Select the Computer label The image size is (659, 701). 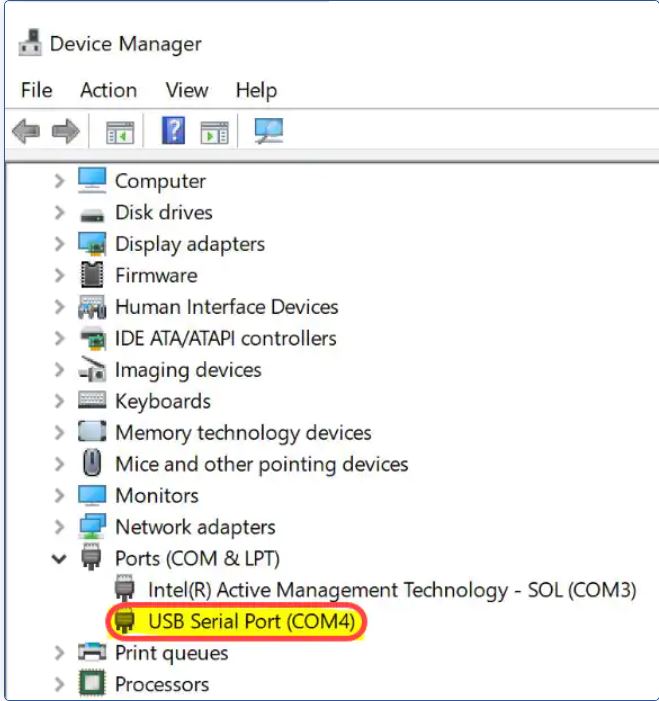[161, 182]
